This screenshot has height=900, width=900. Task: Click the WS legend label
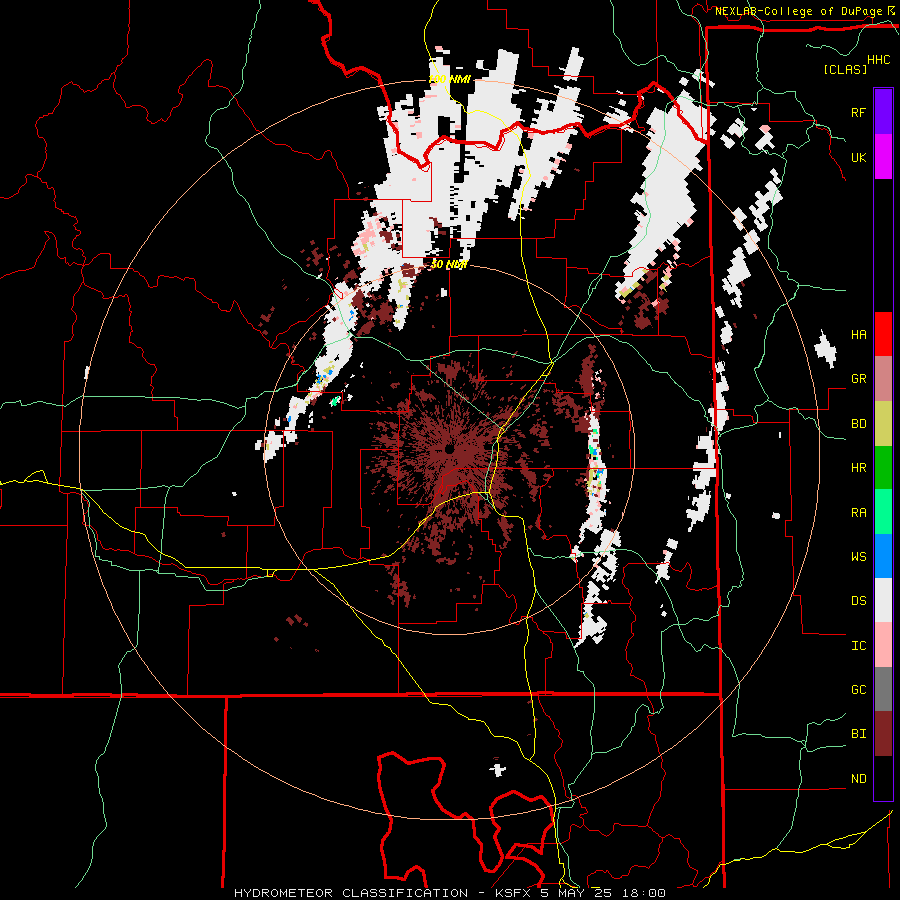click(x=858, y=556)
